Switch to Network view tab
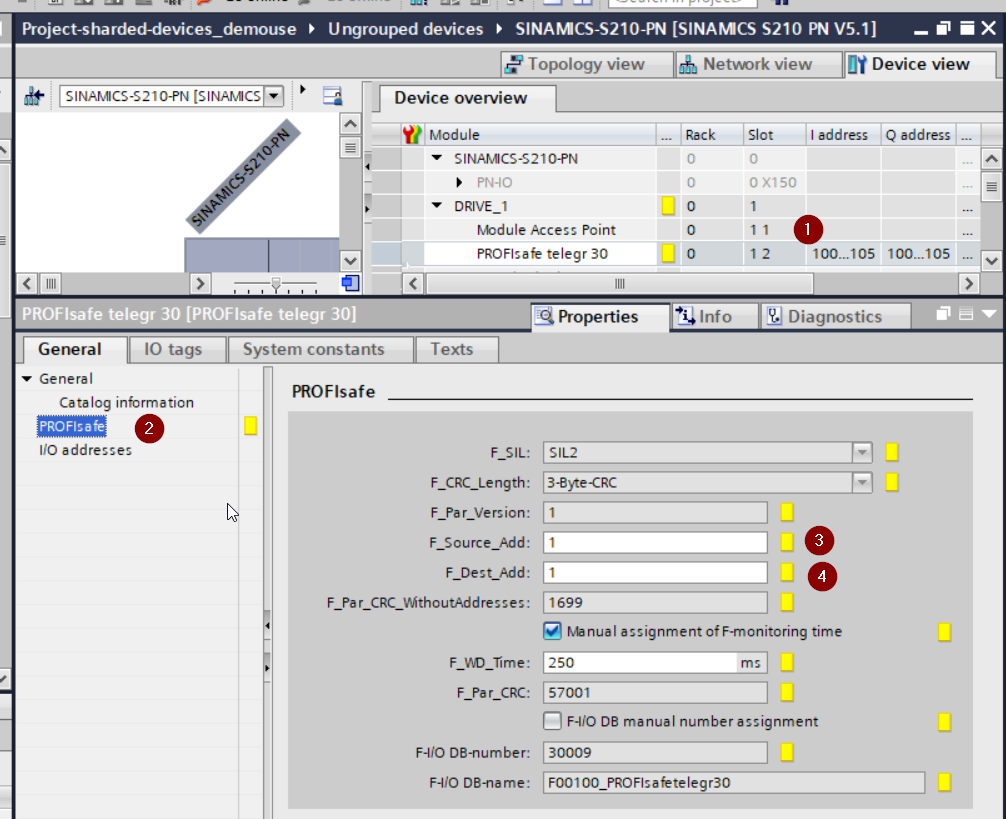 [758, 64]
